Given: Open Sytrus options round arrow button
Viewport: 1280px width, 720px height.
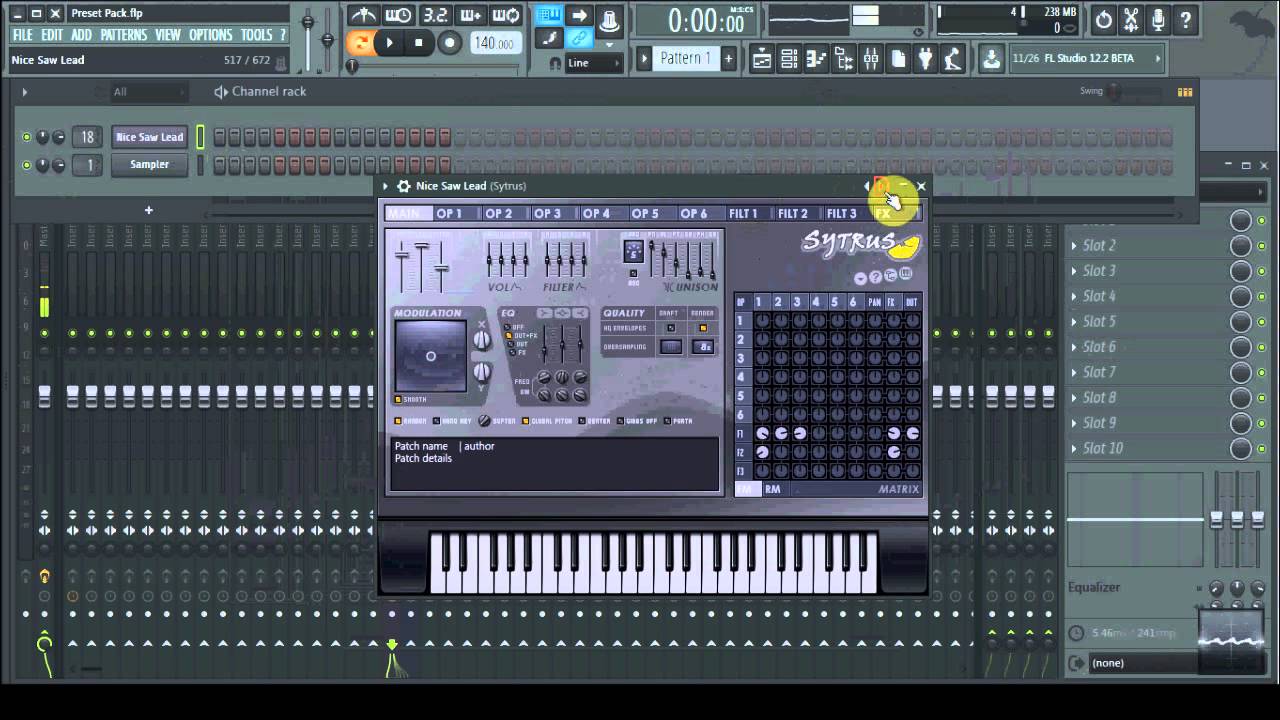Looking at the screenshot, I should pyautogui.click(x=861, y=278).
